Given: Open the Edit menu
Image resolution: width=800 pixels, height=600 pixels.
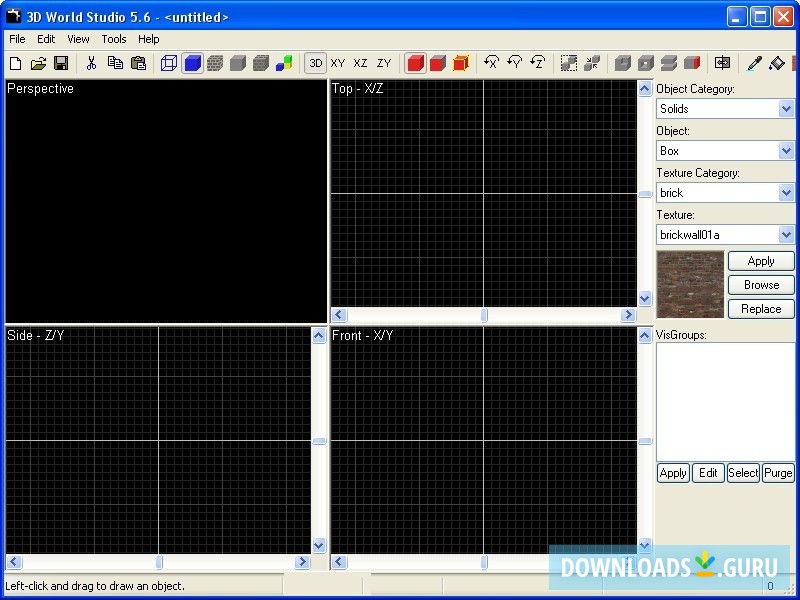Looking at the screenshot, I should coord(46,39).
